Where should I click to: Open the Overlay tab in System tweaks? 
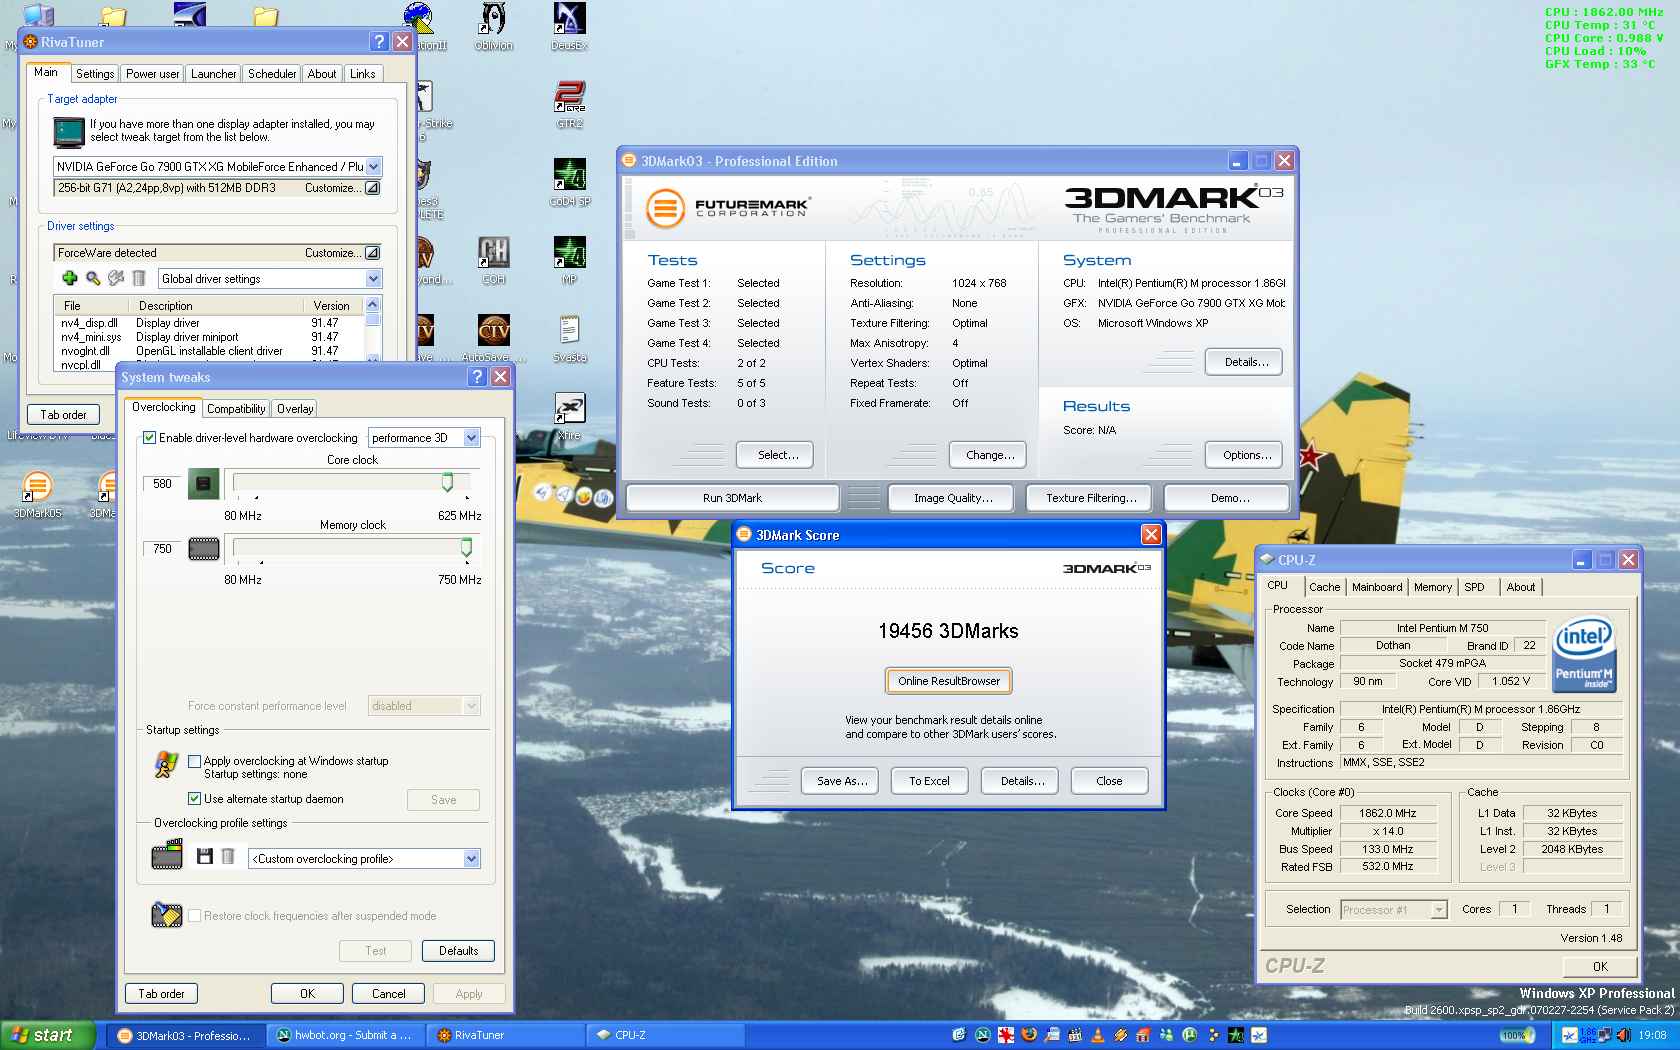click(295, 408)
